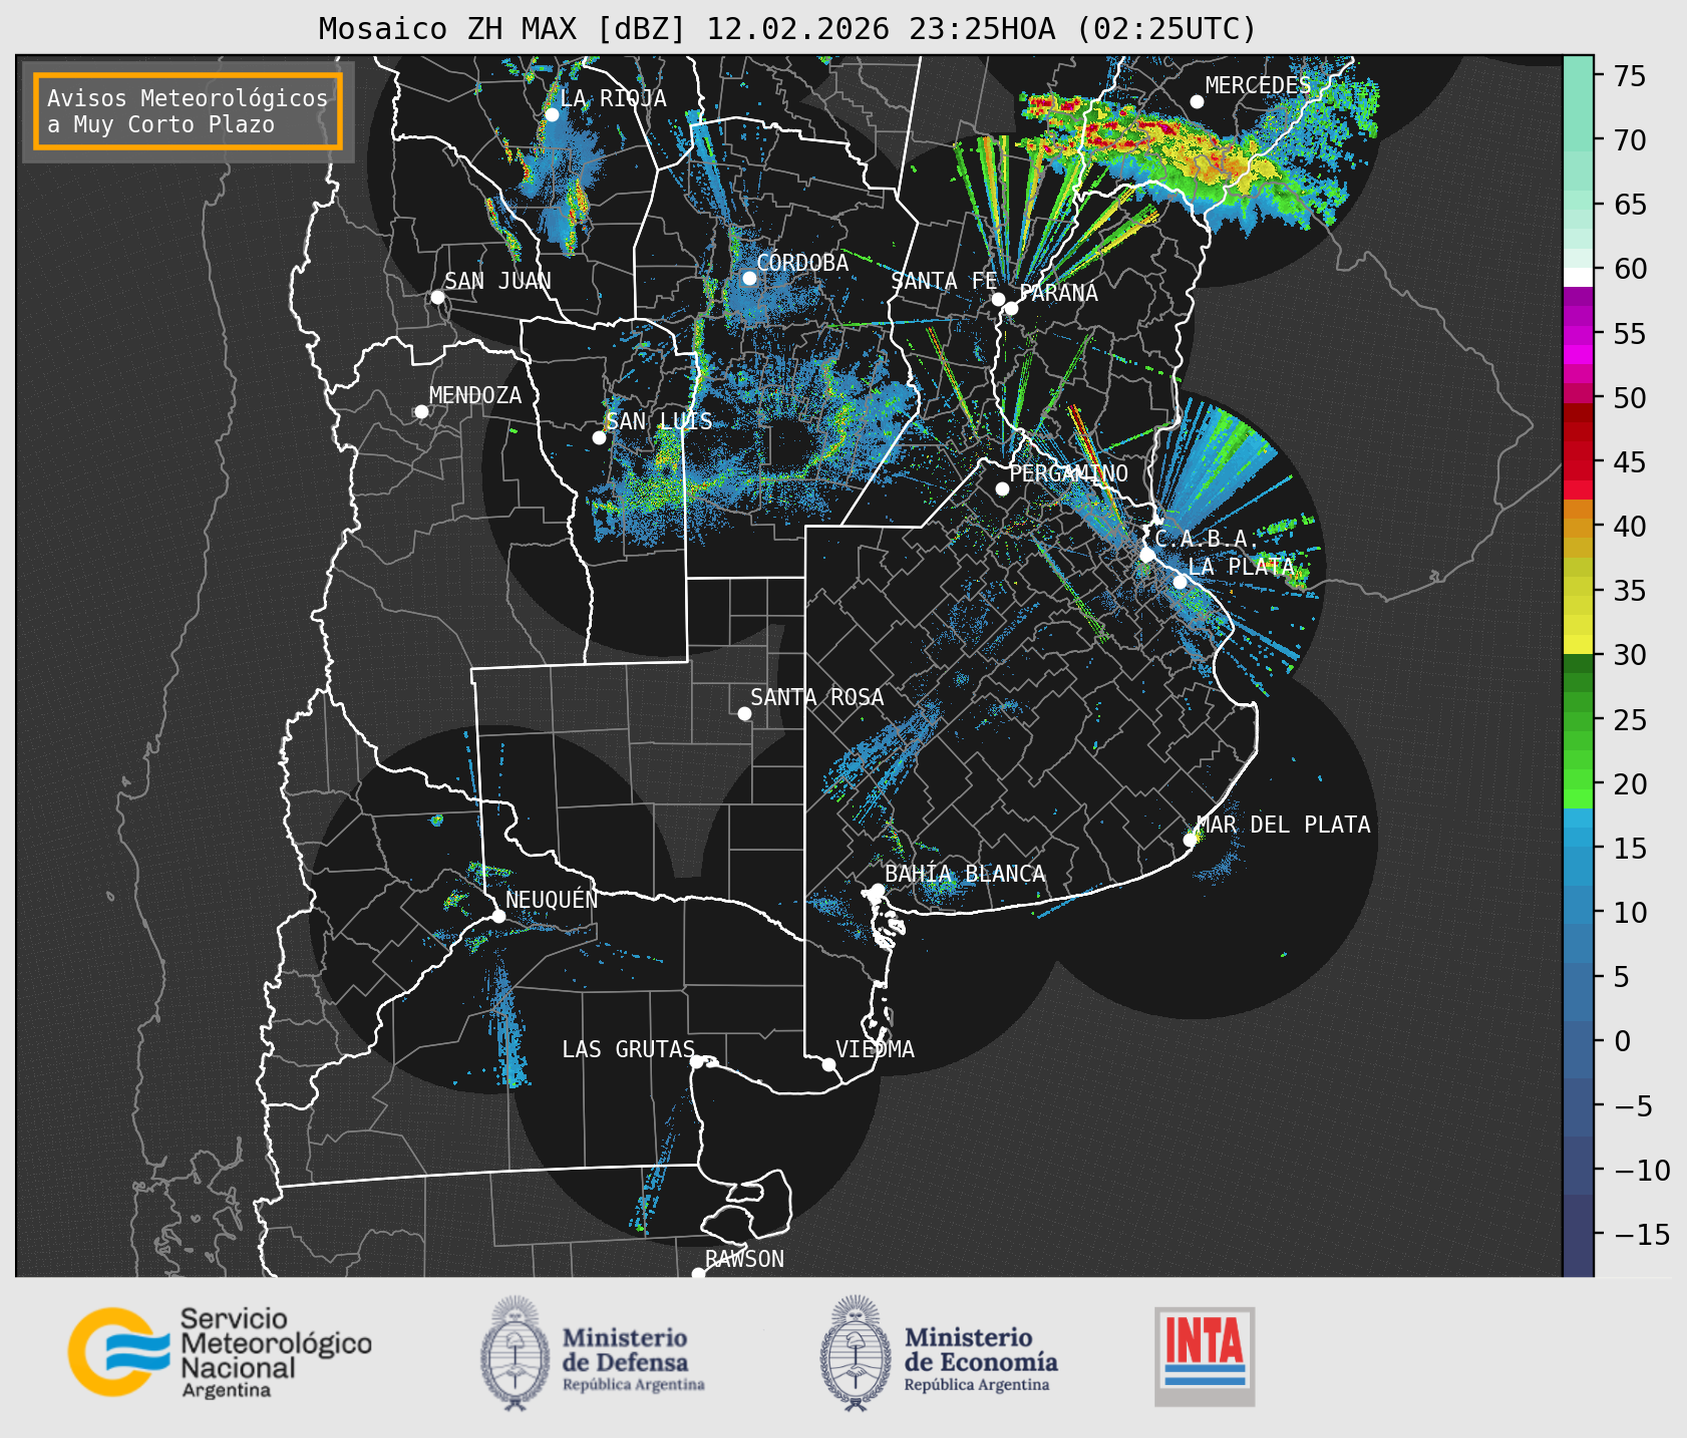Select the LAS GRUTAS city marker

697,1062
